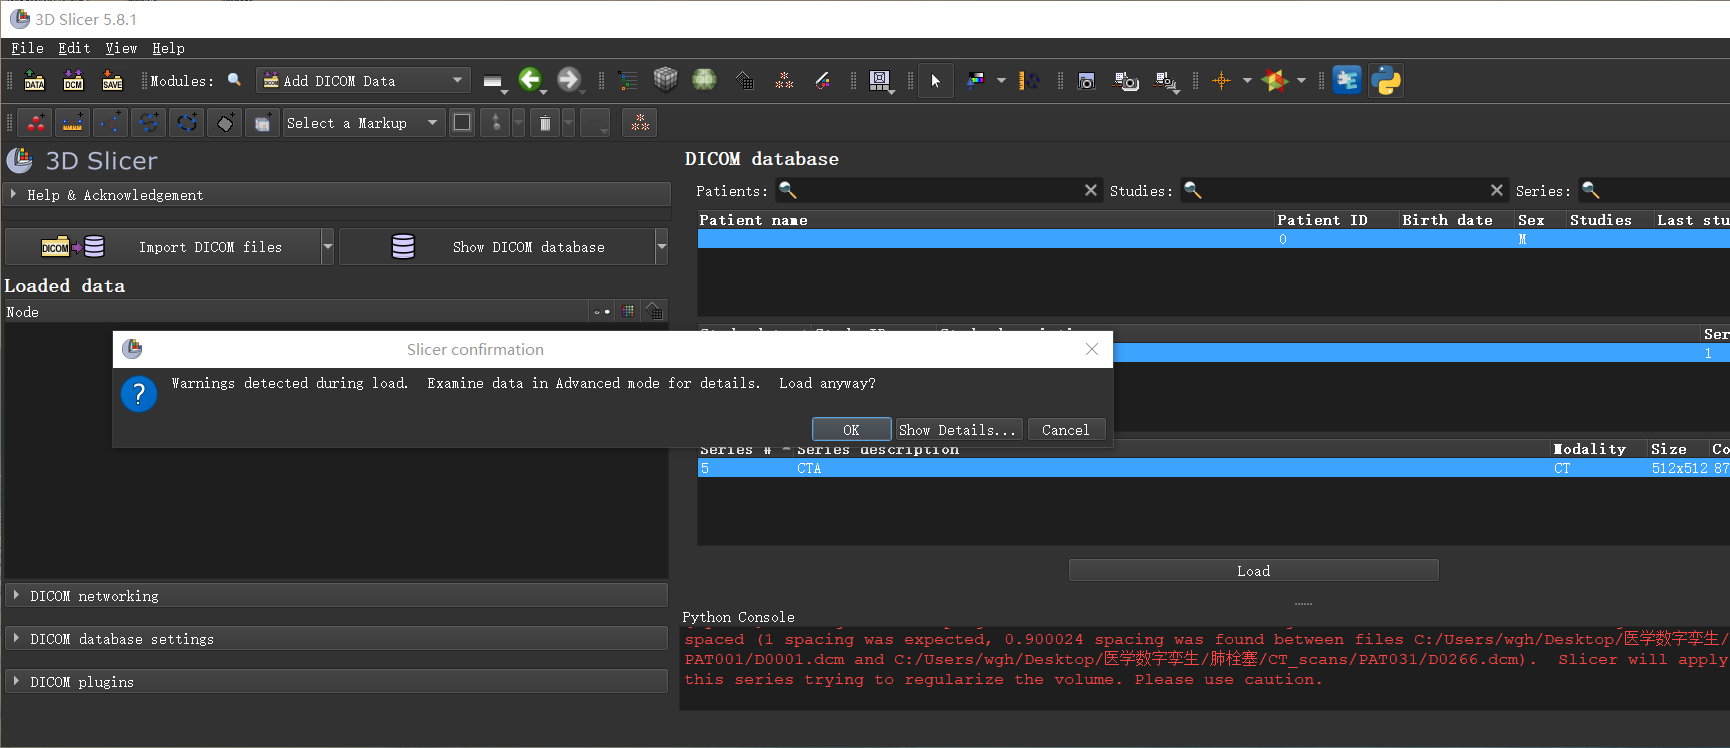Expand the DICOM plugins section
The height and width of the screenshot is (748, 1730).
click(x=336, y=682)
